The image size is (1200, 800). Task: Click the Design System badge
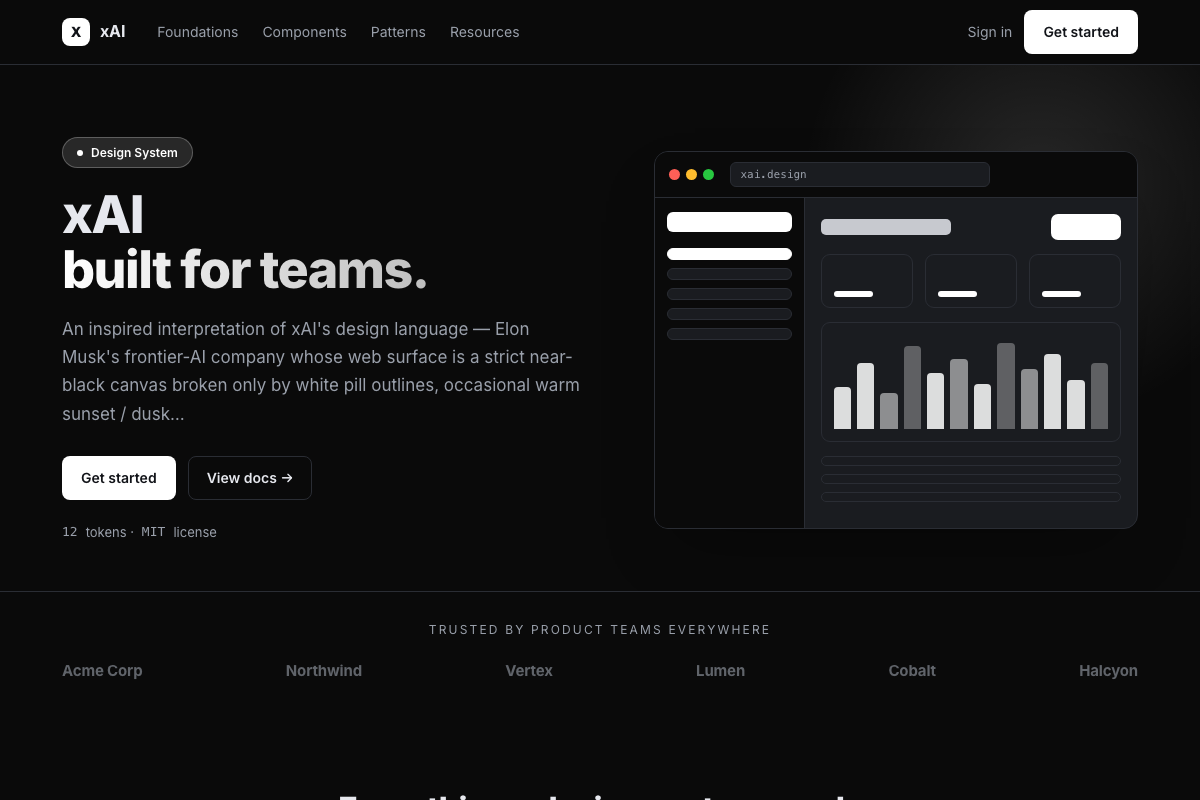(x=127, y=152)
